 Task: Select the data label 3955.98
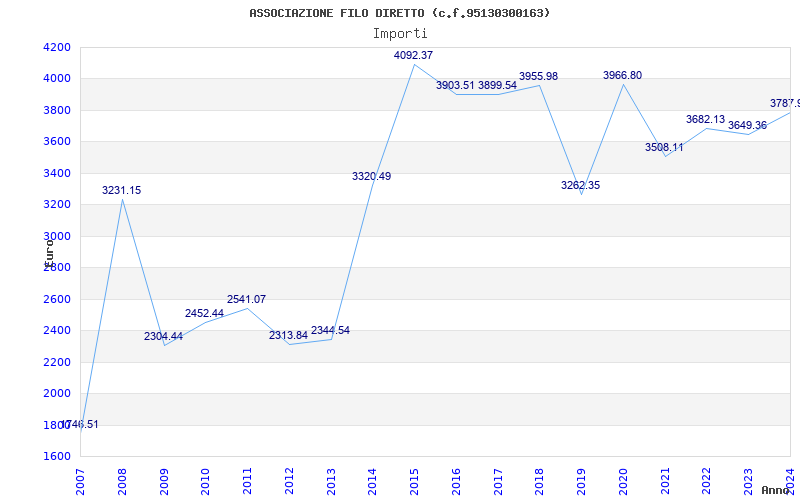[538, 77]
